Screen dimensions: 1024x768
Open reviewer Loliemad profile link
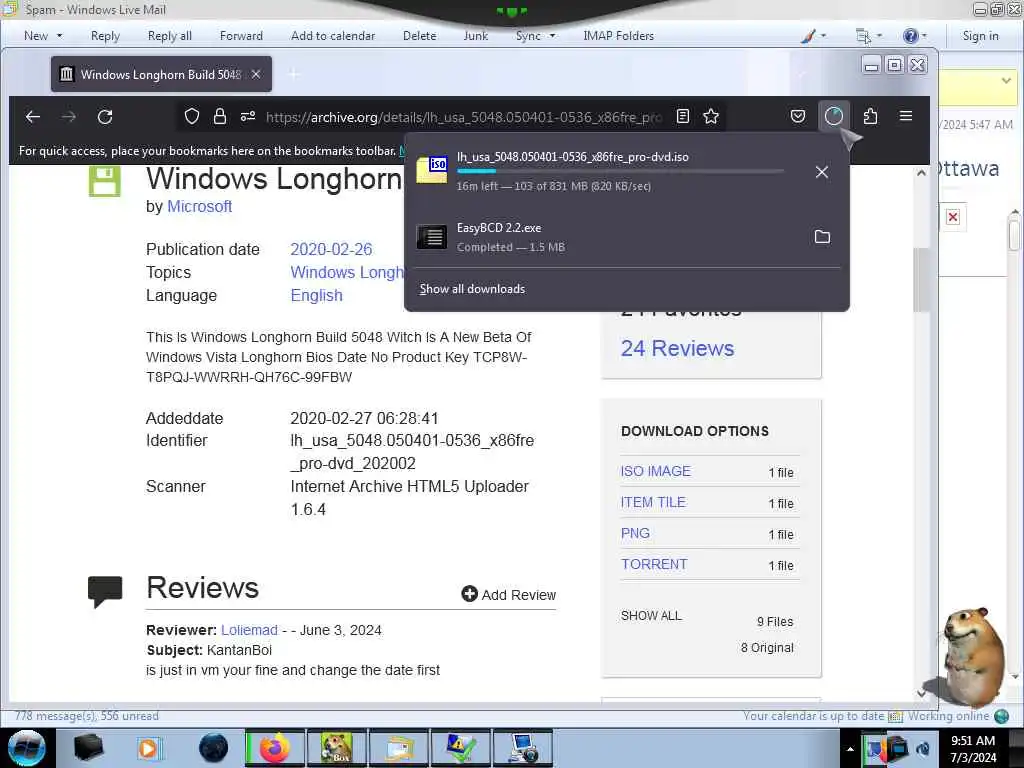tap(249, 630)
